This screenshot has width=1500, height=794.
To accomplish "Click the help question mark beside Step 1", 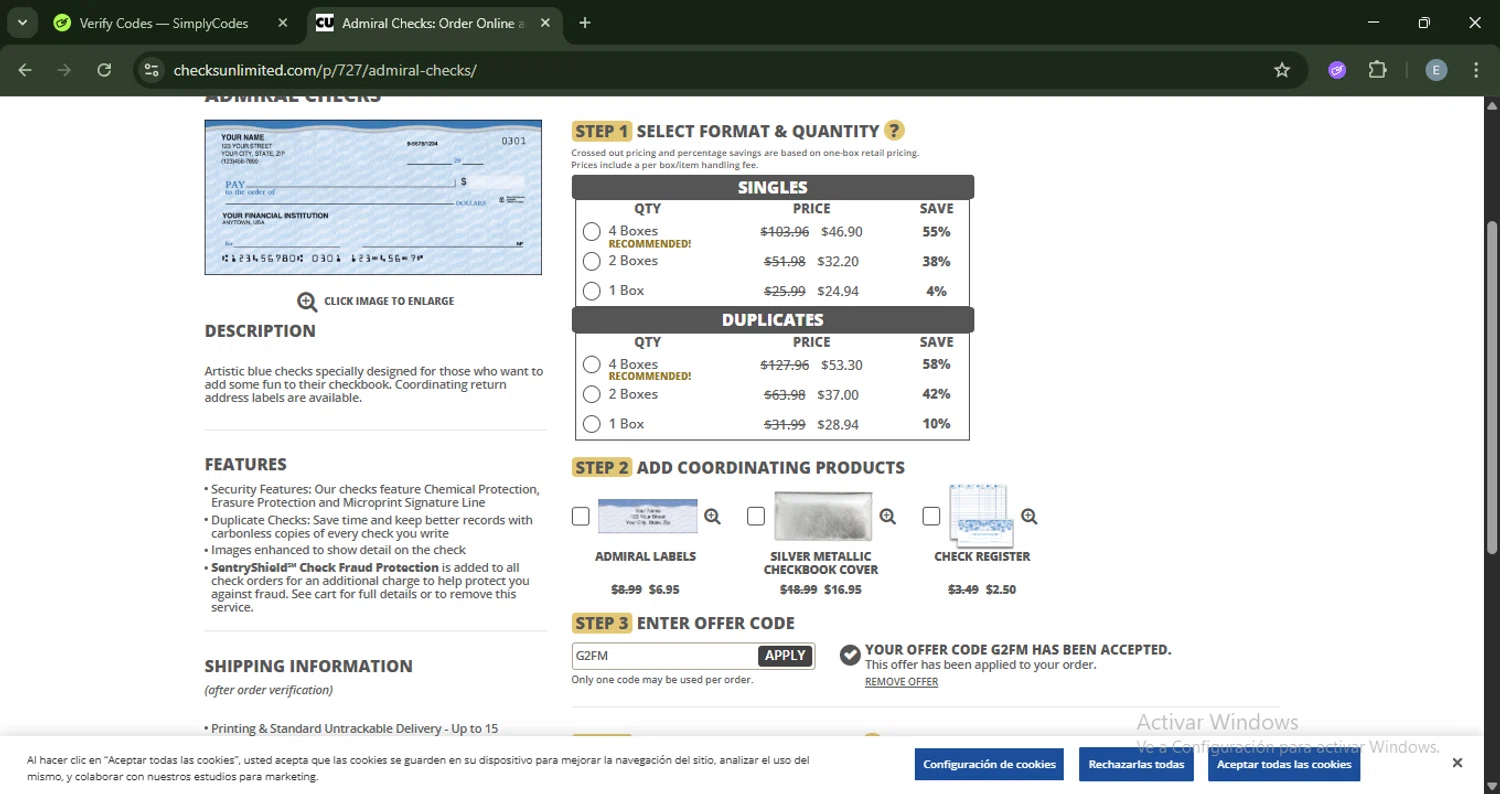I will tap(894, 131).
